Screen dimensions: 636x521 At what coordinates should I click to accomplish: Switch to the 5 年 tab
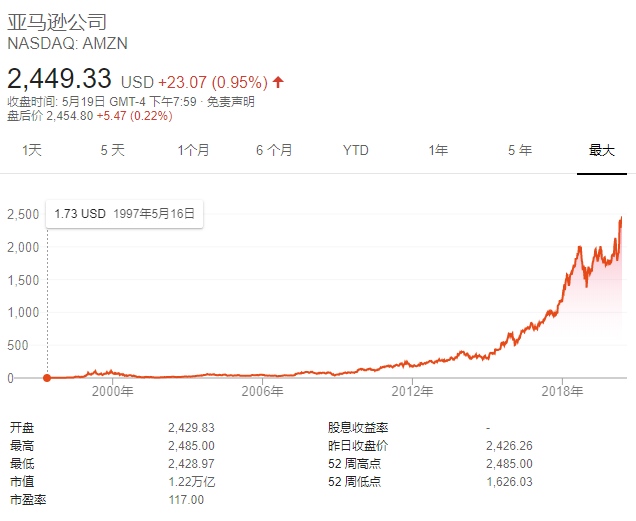519,150
